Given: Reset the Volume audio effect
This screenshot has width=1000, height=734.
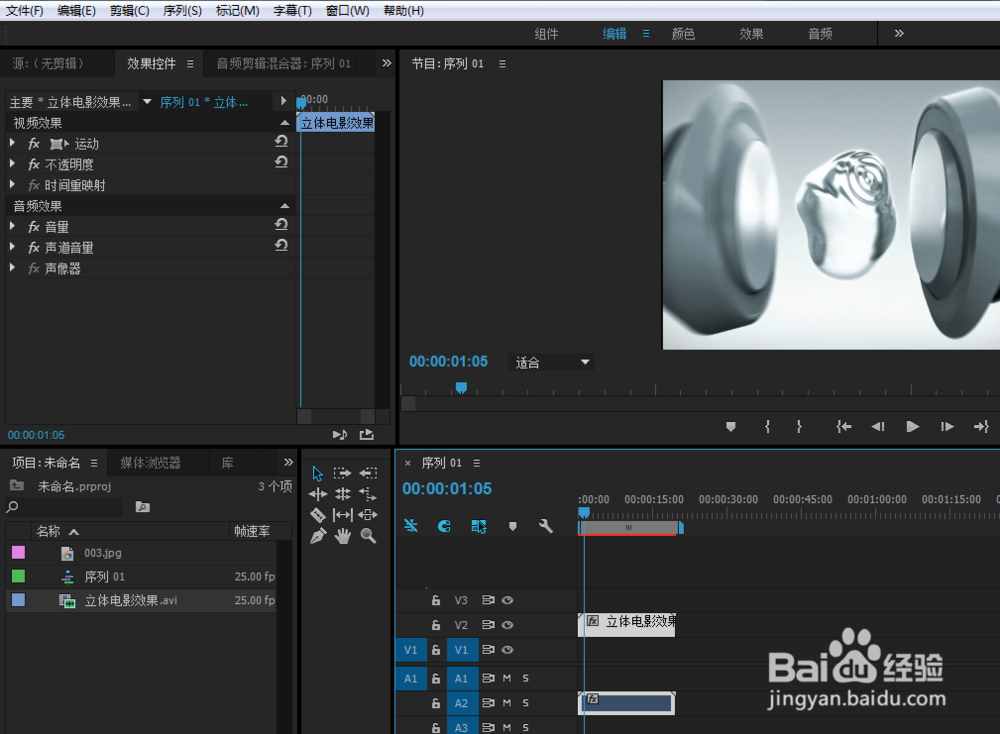Looking at the screenshot, I should point(281,224).
